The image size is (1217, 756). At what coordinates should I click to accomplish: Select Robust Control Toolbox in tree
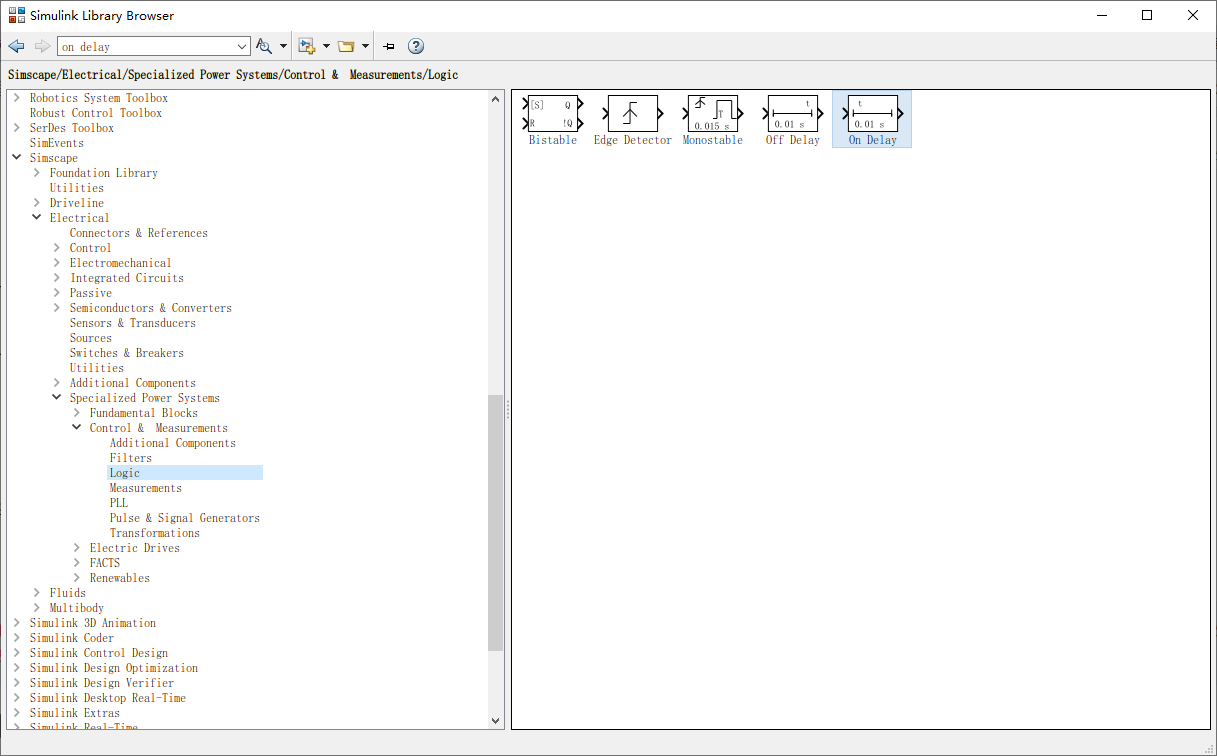[x=96, y=113]
